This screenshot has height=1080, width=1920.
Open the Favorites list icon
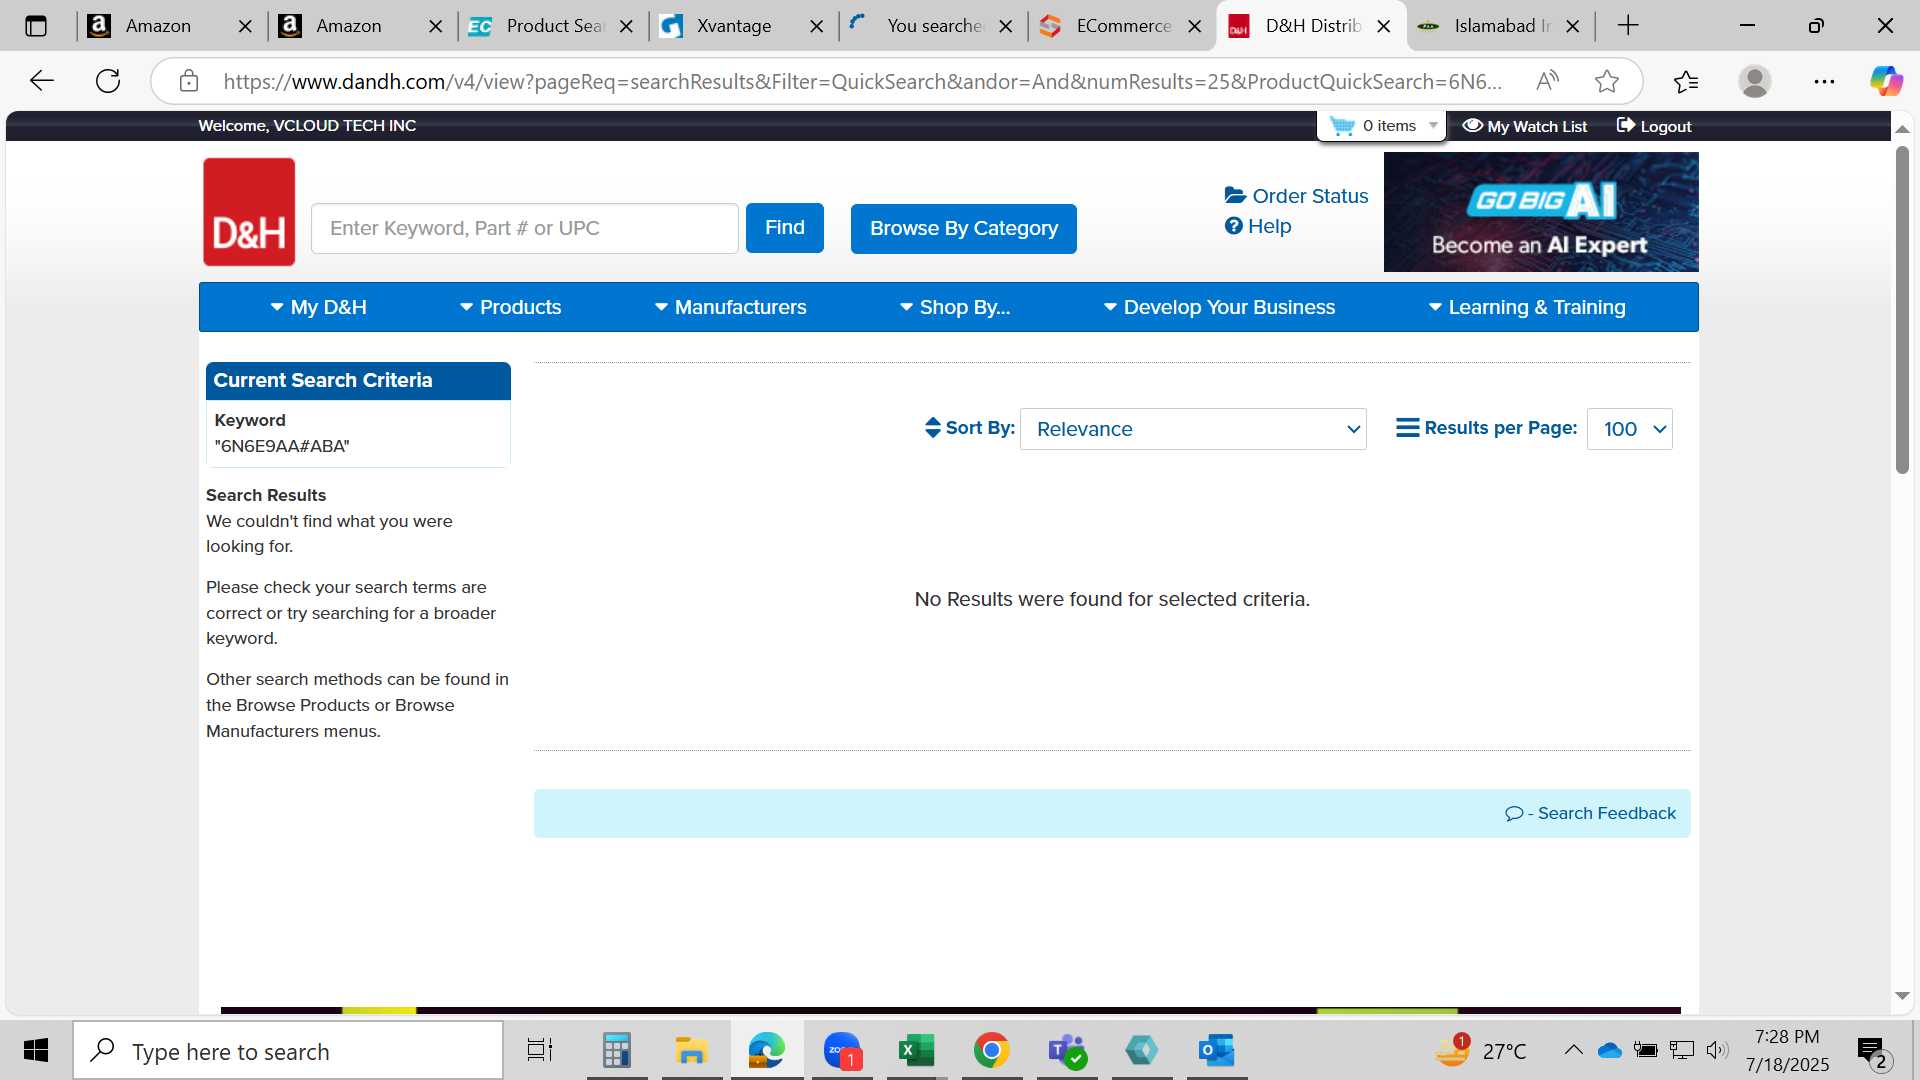[1686, 81]
